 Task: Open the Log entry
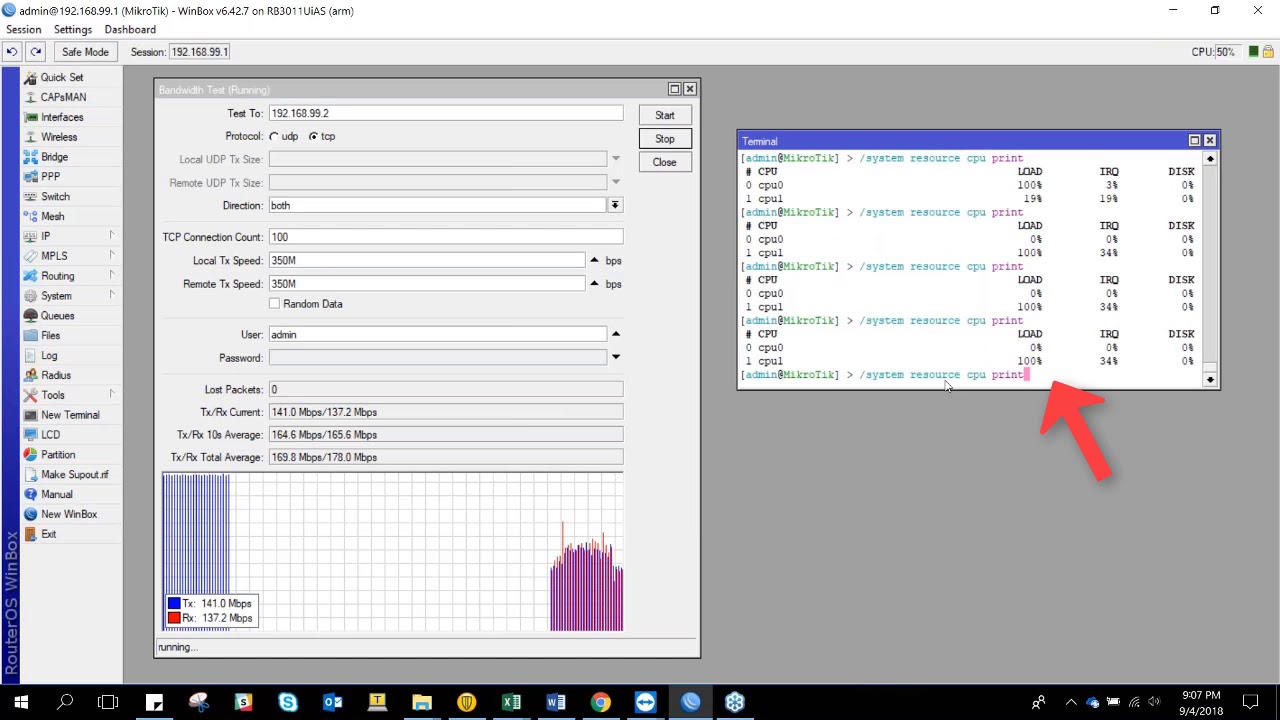click(x=49, y=355)
